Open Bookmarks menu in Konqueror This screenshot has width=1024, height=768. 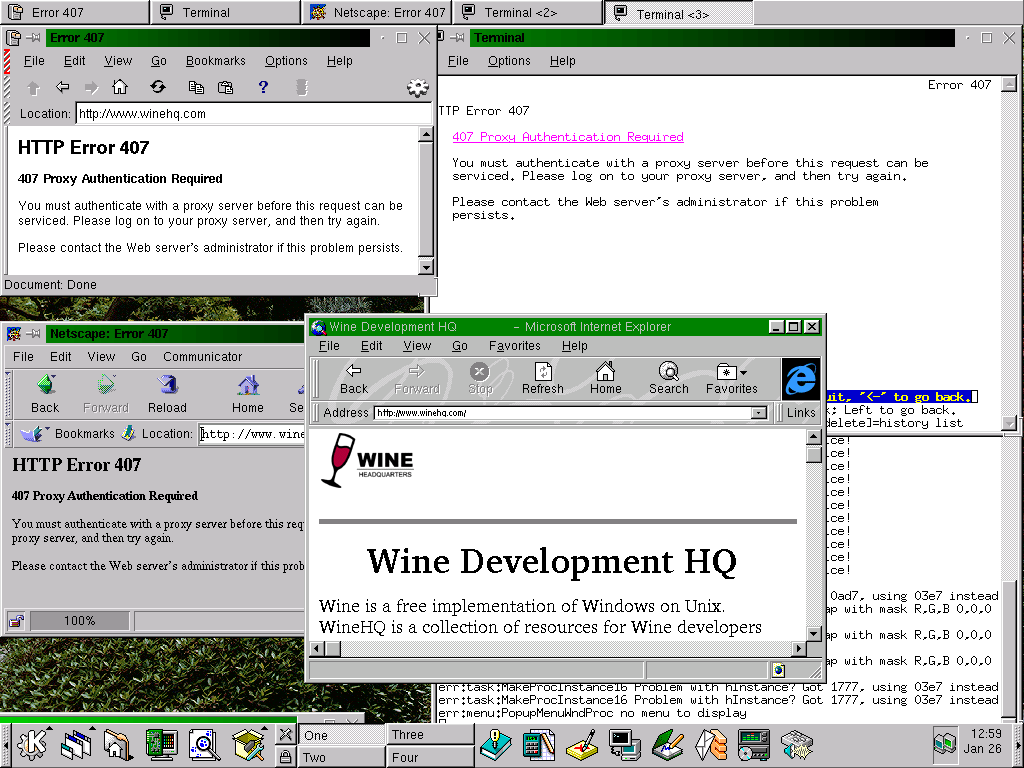tap(216, 61)
